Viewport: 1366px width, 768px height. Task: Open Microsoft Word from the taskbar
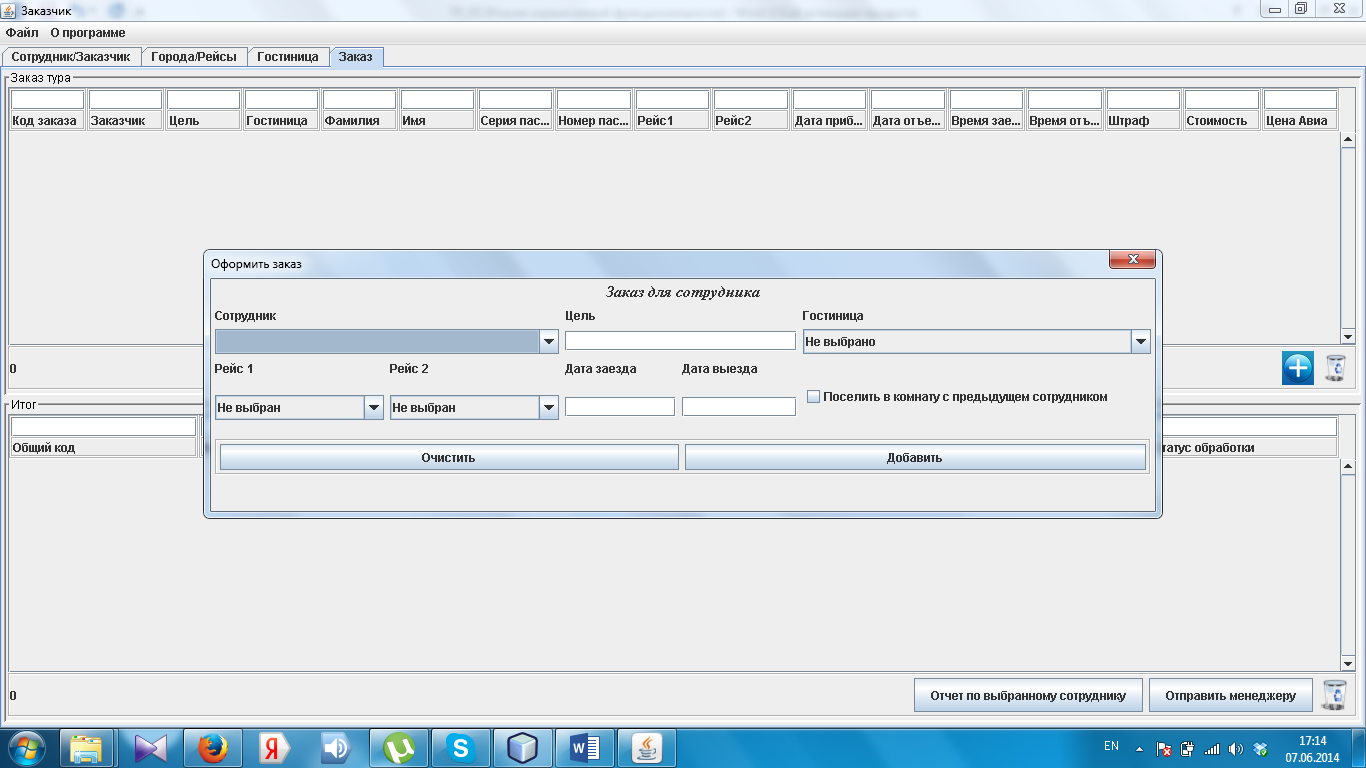tap(584, 747)
